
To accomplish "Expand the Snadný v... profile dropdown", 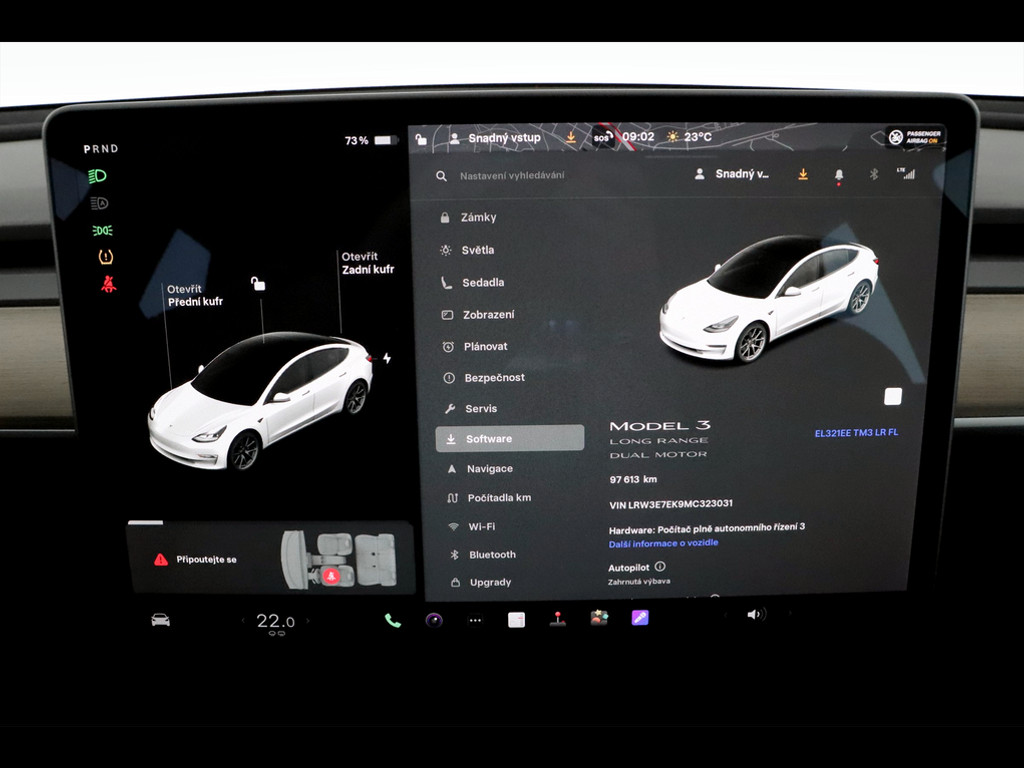I will (x=733, y=174).
